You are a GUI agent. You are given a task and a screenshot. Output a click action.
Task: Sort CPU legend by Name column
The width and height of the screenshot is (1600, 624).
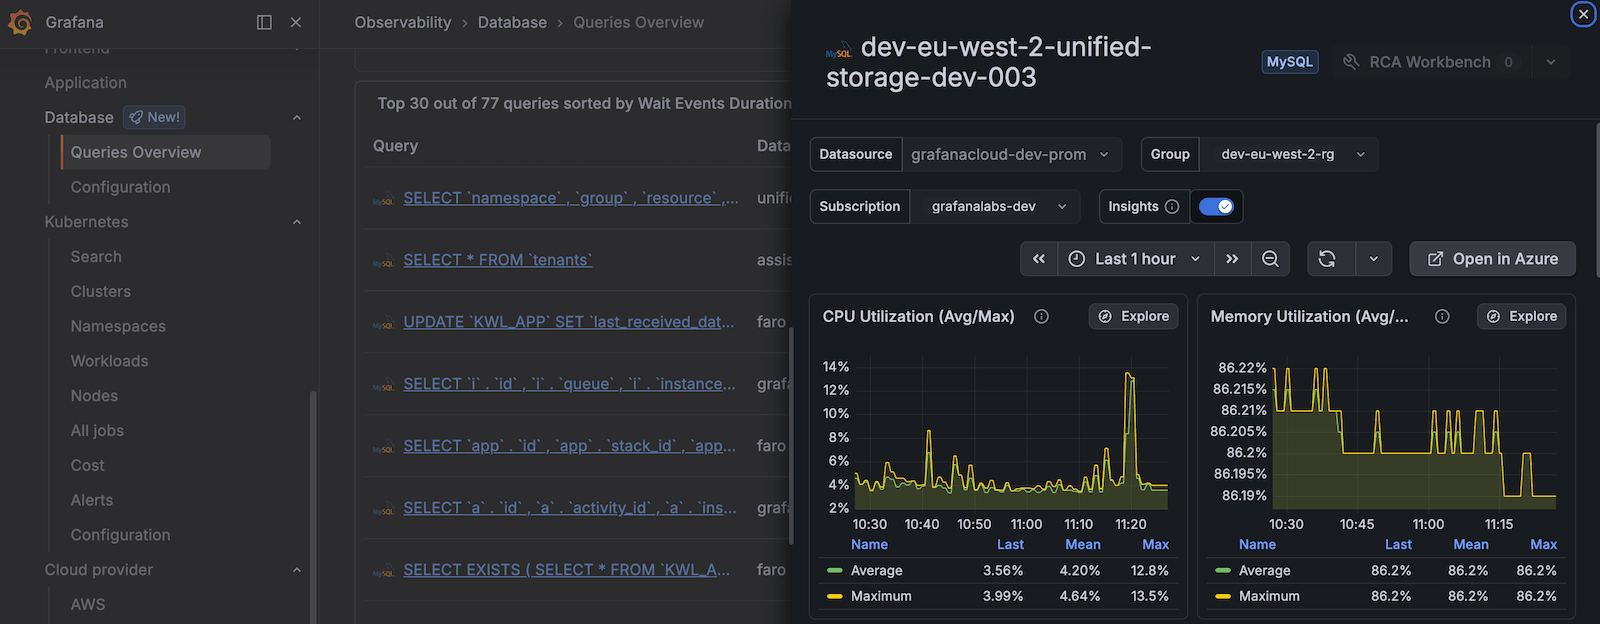pos(869,544)
